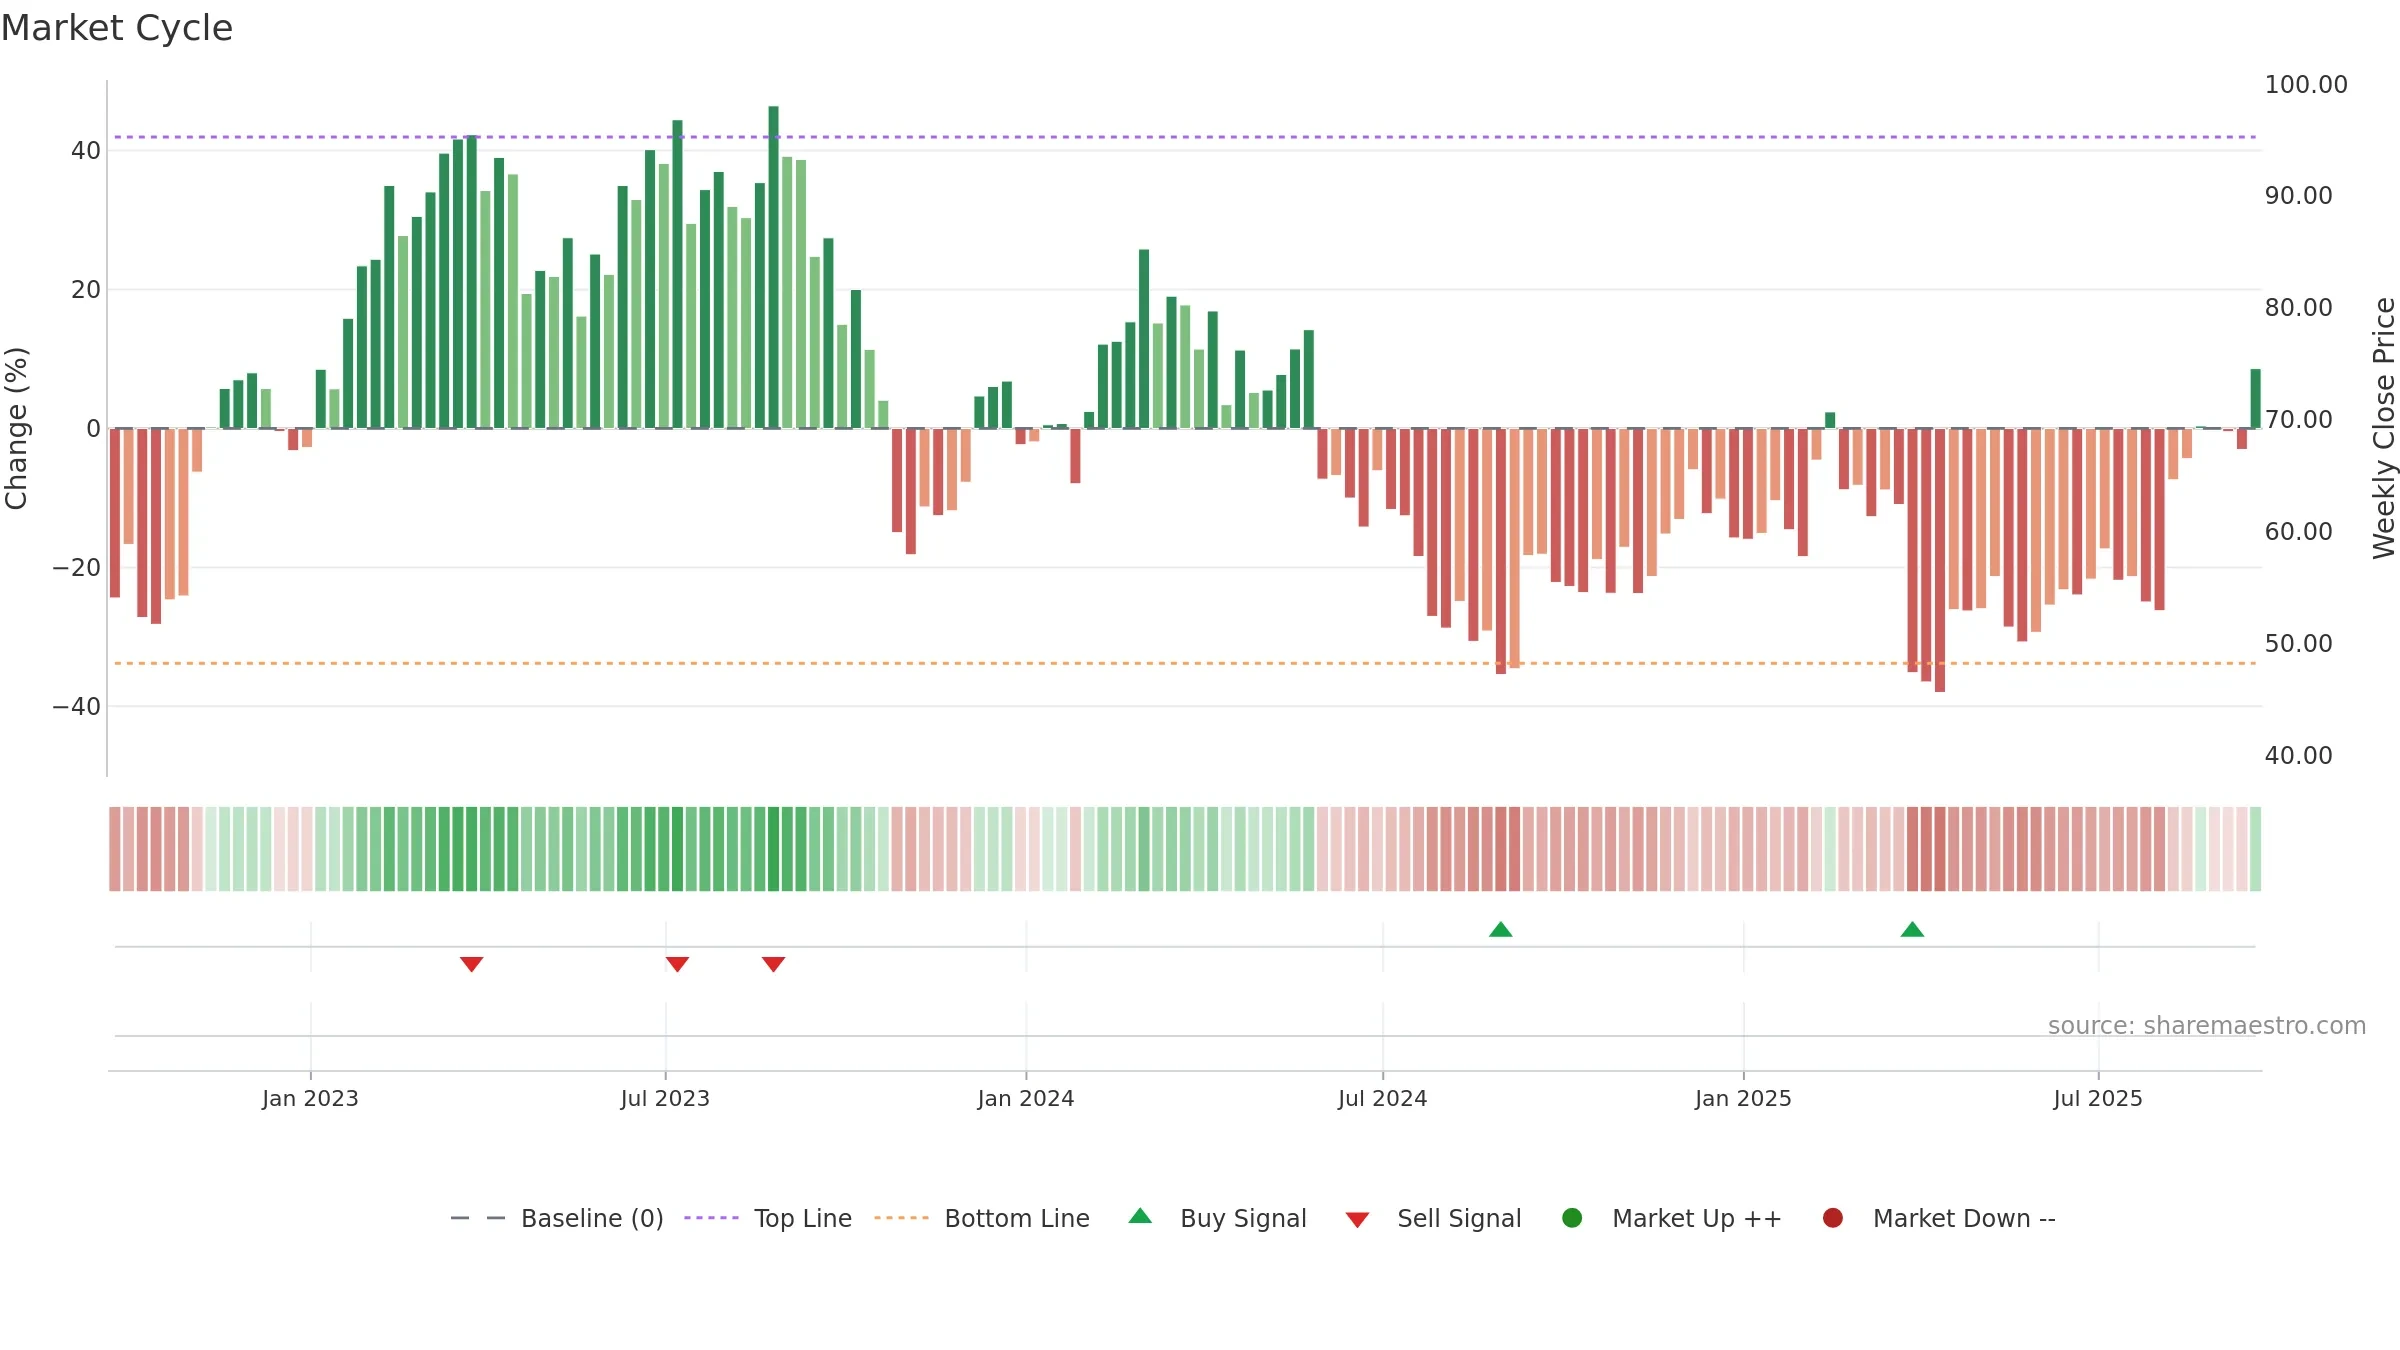Click the Top Line purple dotted legend marker

pos(711,1218)
